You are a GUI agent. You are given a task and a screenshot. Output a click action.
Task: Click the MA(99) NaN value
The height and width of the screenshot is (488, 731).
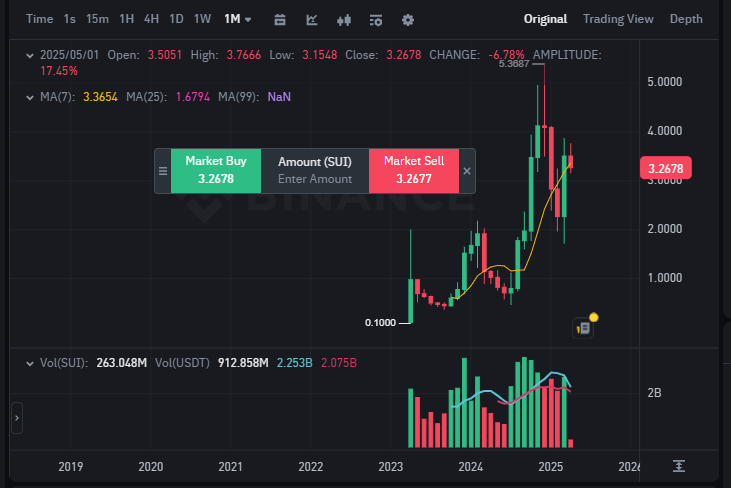(279, 97)
